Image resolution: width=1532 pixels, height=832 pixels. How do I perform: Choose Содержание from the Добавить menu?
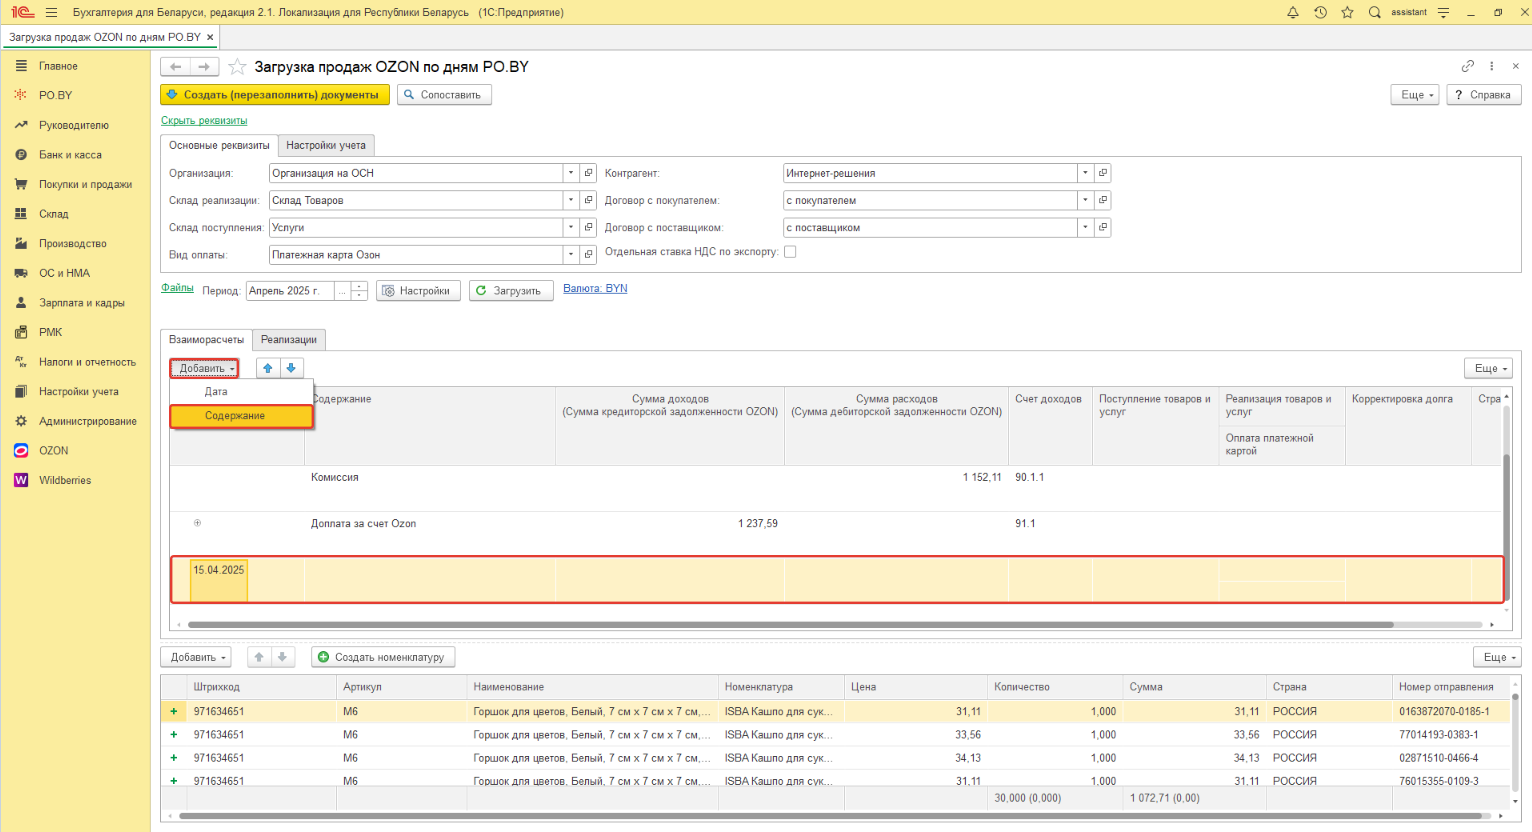242,416
